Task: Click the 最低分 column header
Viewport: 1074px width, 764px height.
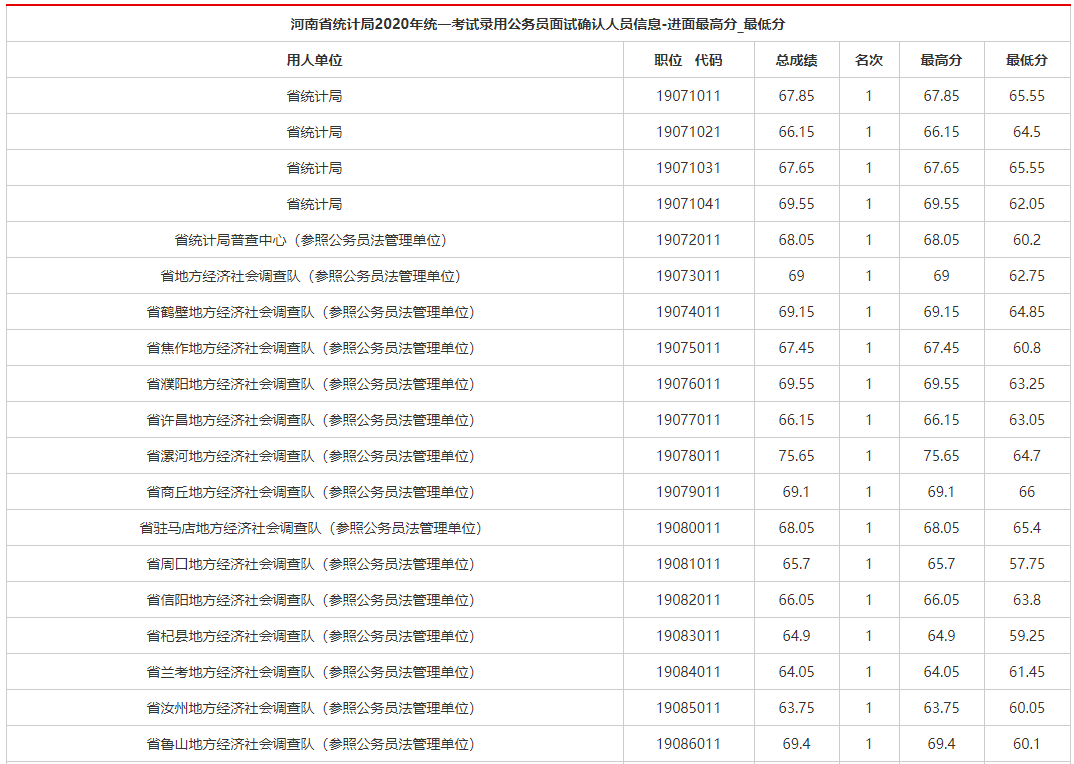Action: tap(1027, 60)
